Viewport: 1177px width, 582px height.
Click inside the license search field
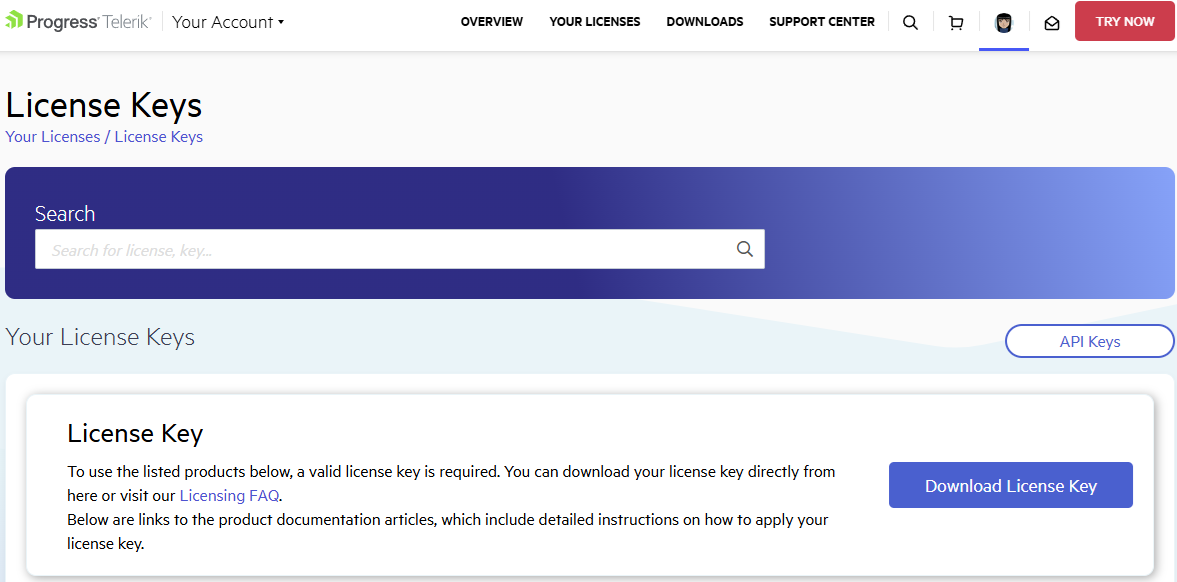point(380,248)
